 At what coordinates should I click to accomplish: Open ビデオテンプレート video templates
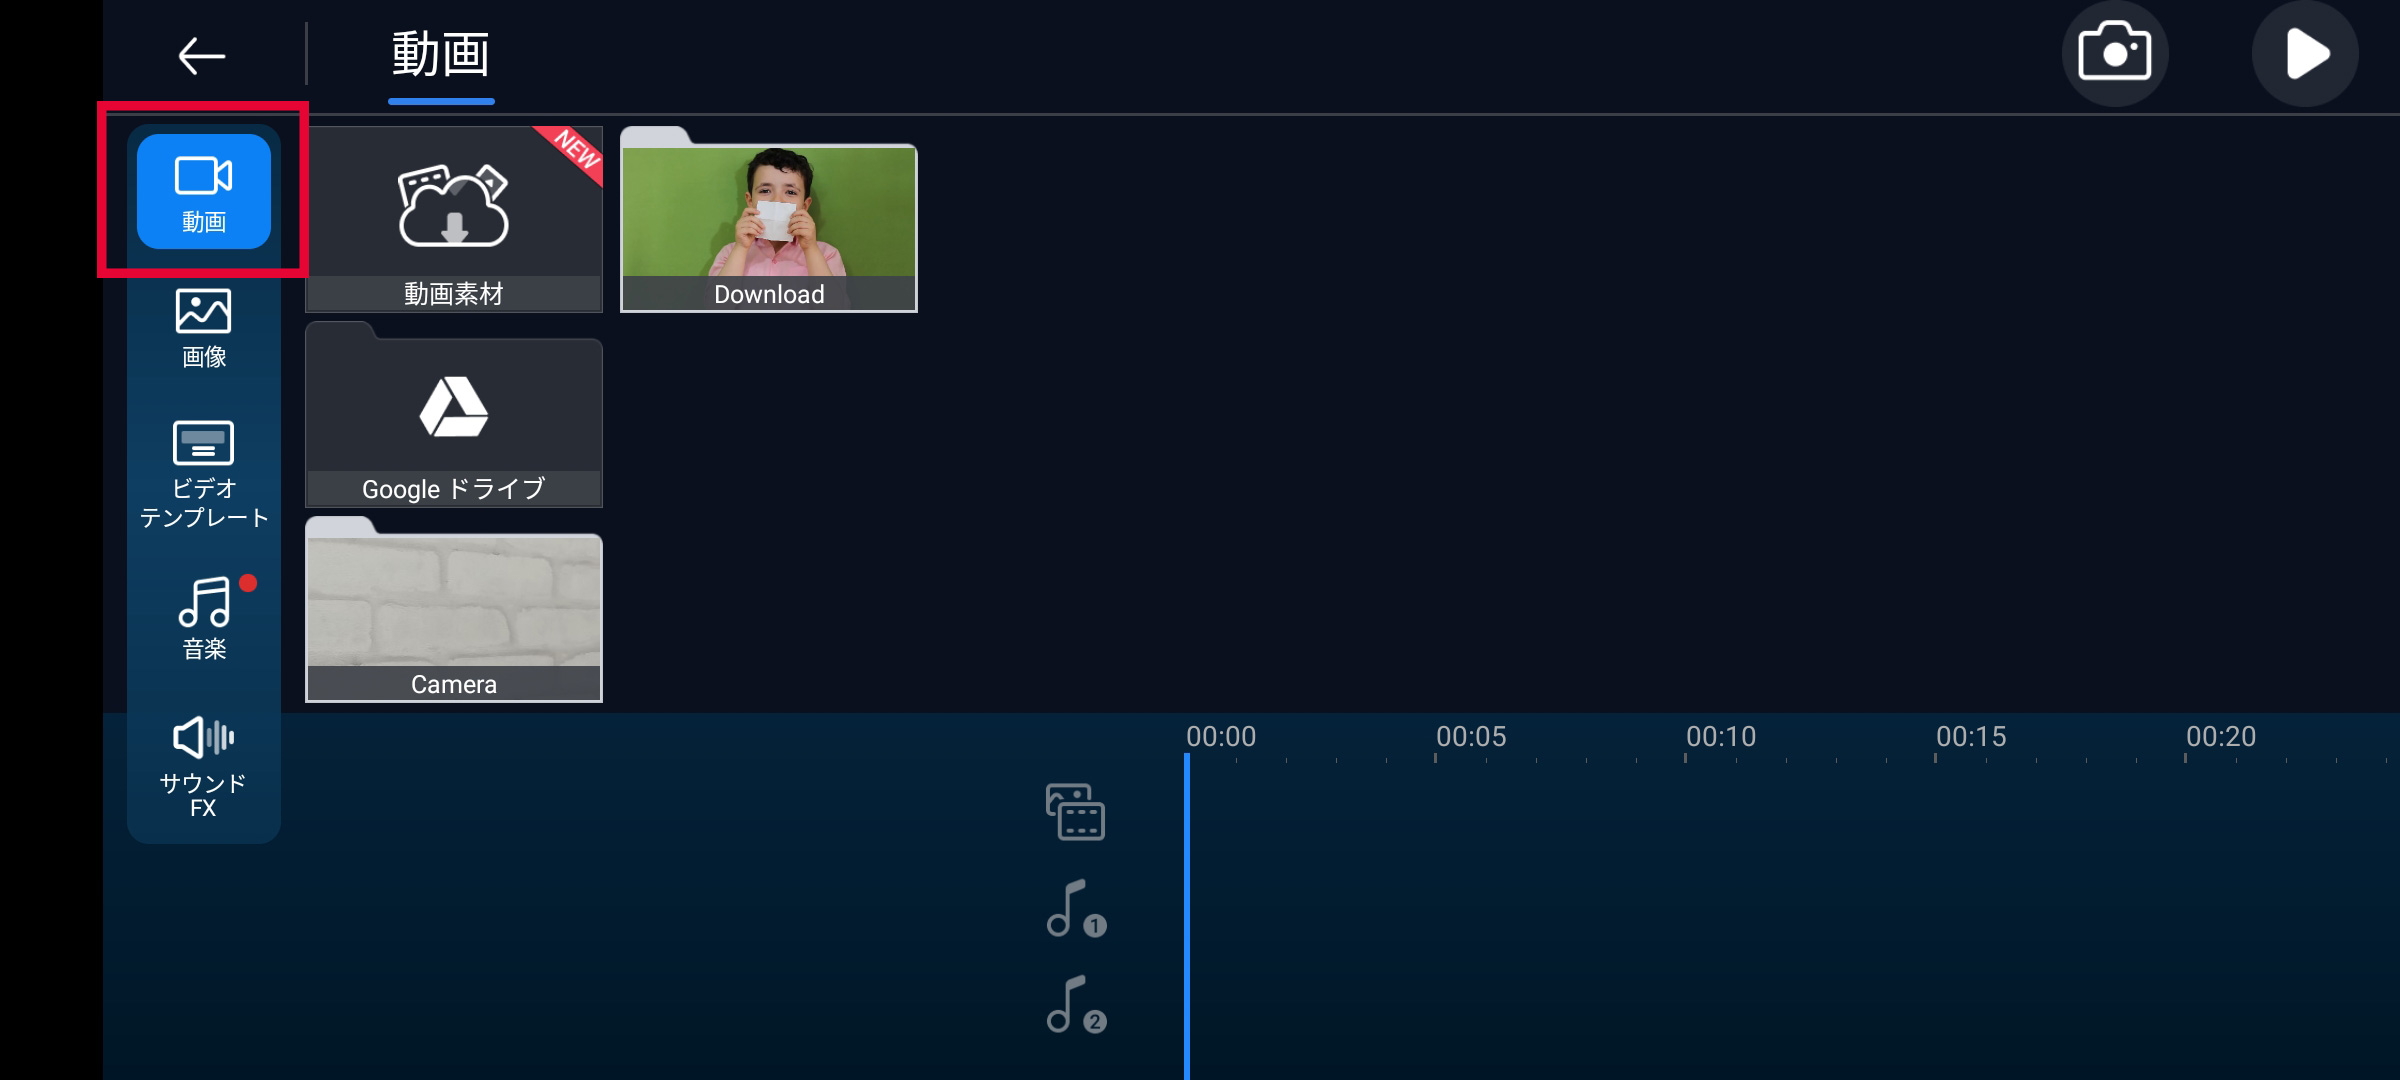(204, 473)
